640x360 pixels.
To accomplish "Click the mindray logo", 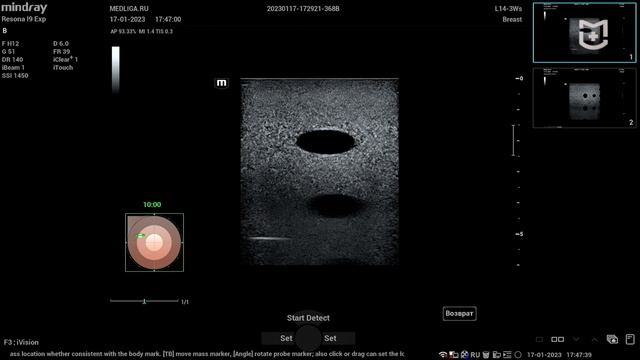I will pyautogui.click(x=24, y=7).
